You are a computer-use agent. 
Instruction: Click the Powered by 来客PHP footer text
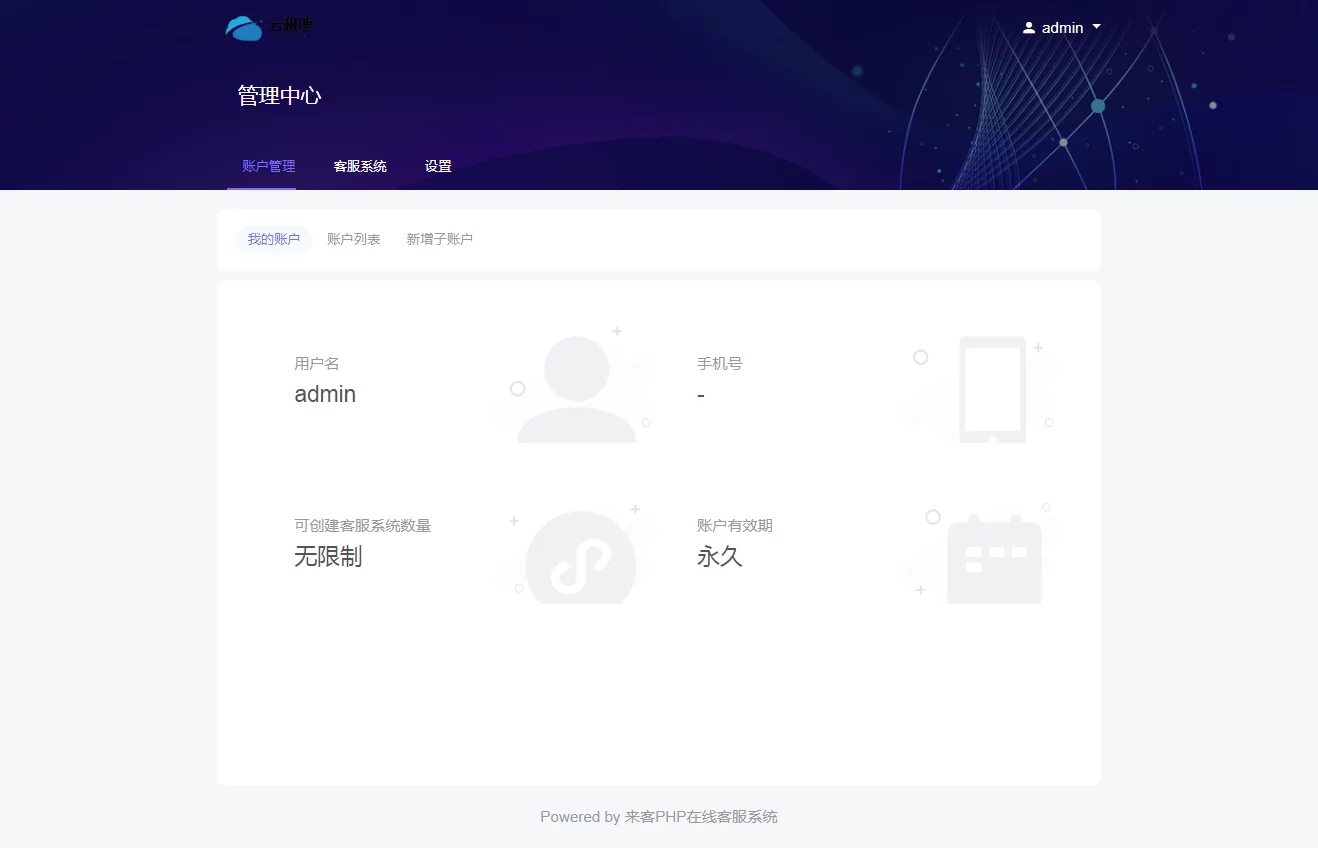click(658, 817)
